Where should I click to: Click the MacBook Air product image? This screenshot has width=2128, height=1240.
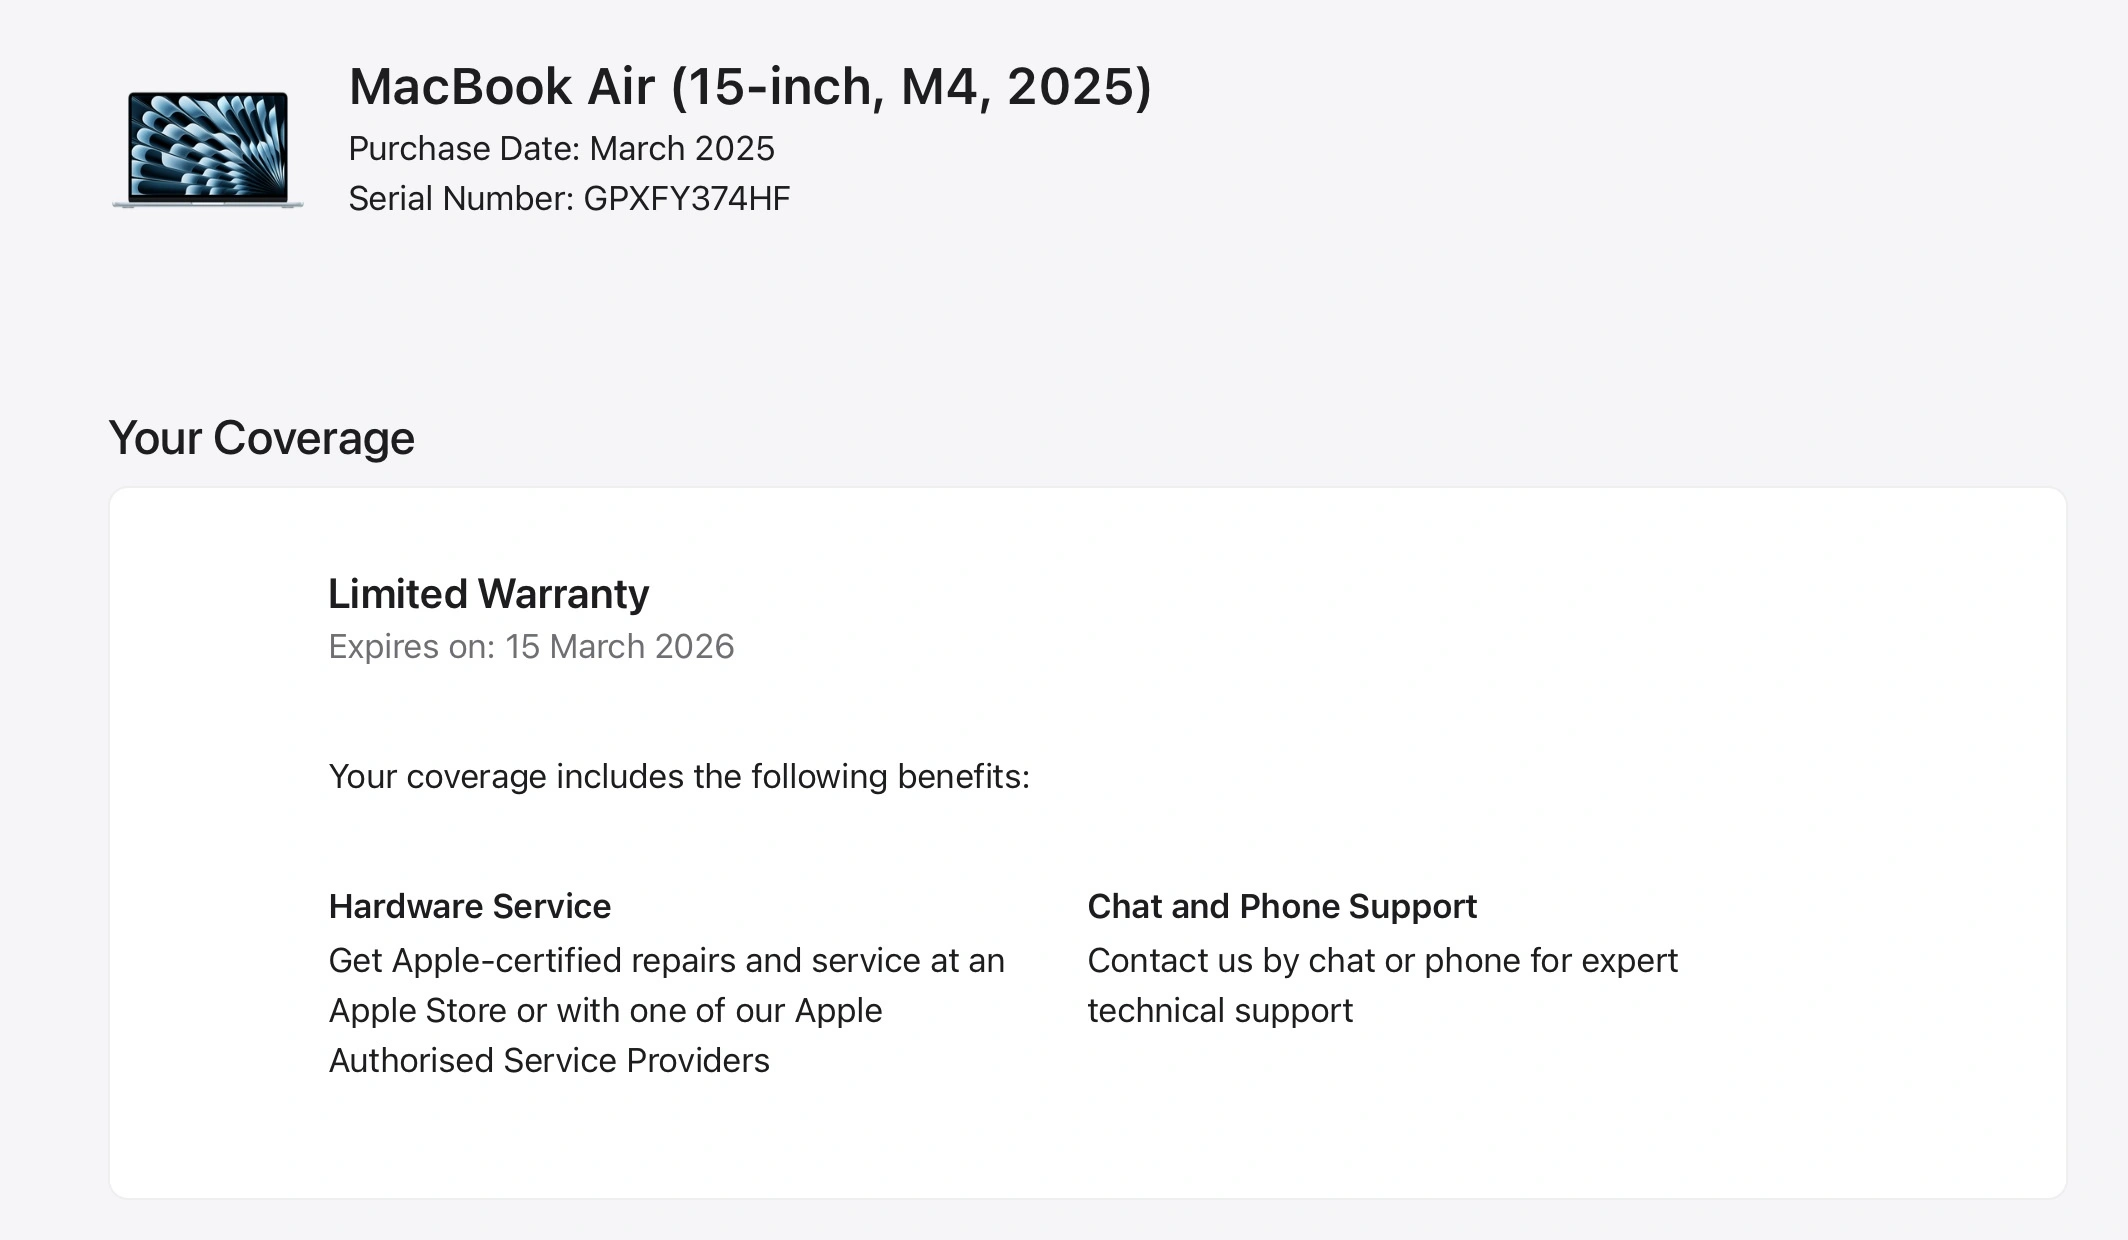[x=208, y=149]
